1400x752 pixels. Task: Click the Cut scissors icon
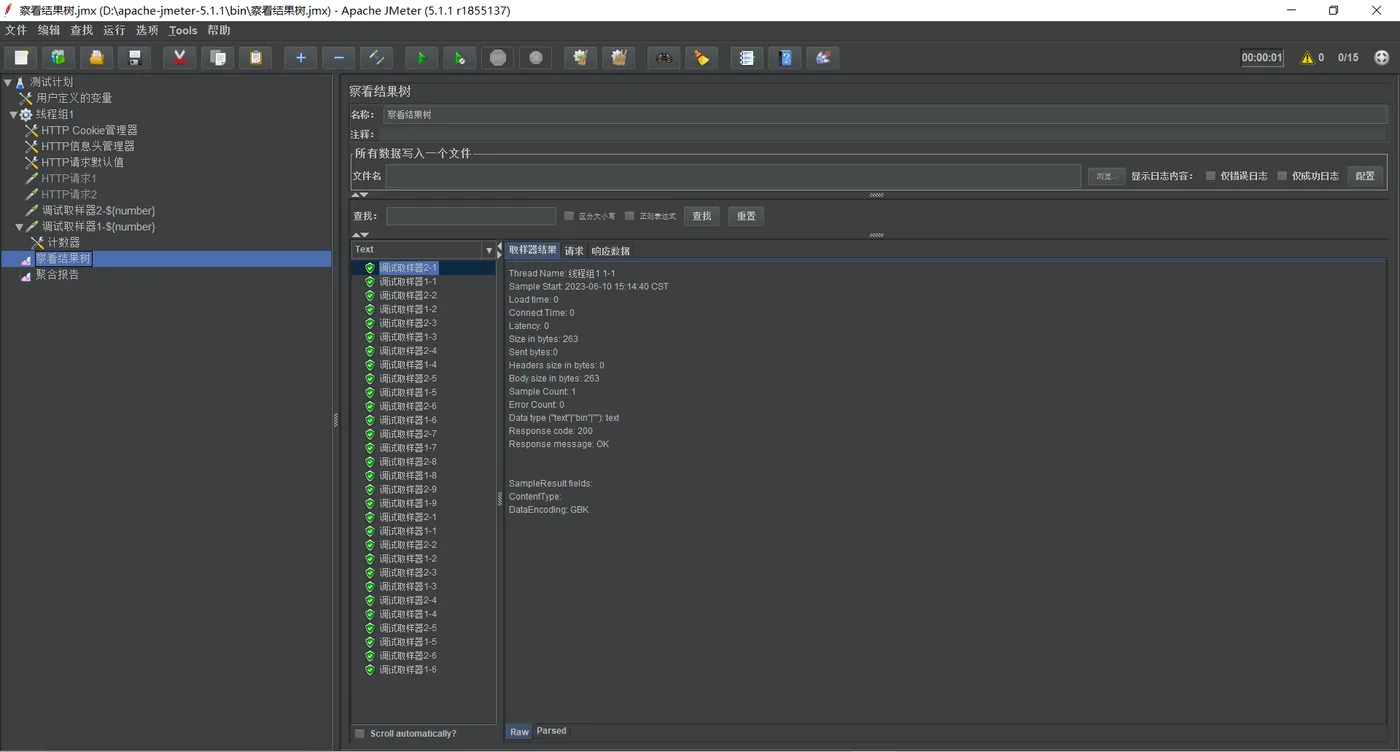[179, 58]
